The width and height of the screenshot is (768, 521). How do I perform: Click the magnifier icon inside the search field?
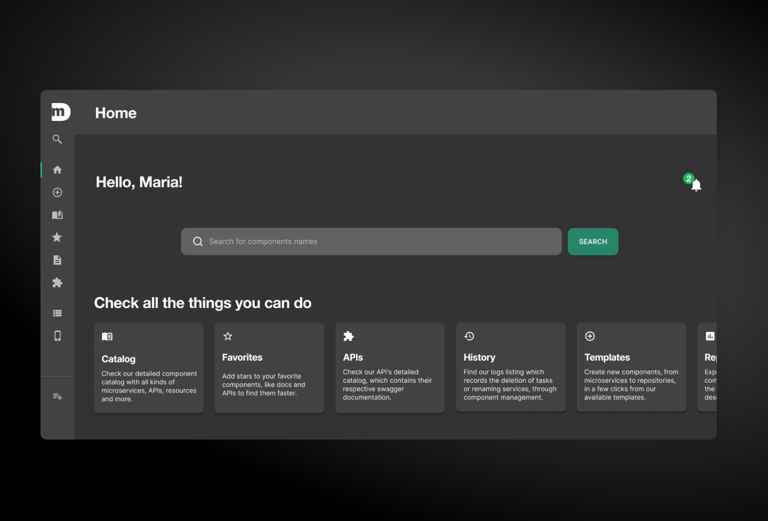click(x=197, y=241)
